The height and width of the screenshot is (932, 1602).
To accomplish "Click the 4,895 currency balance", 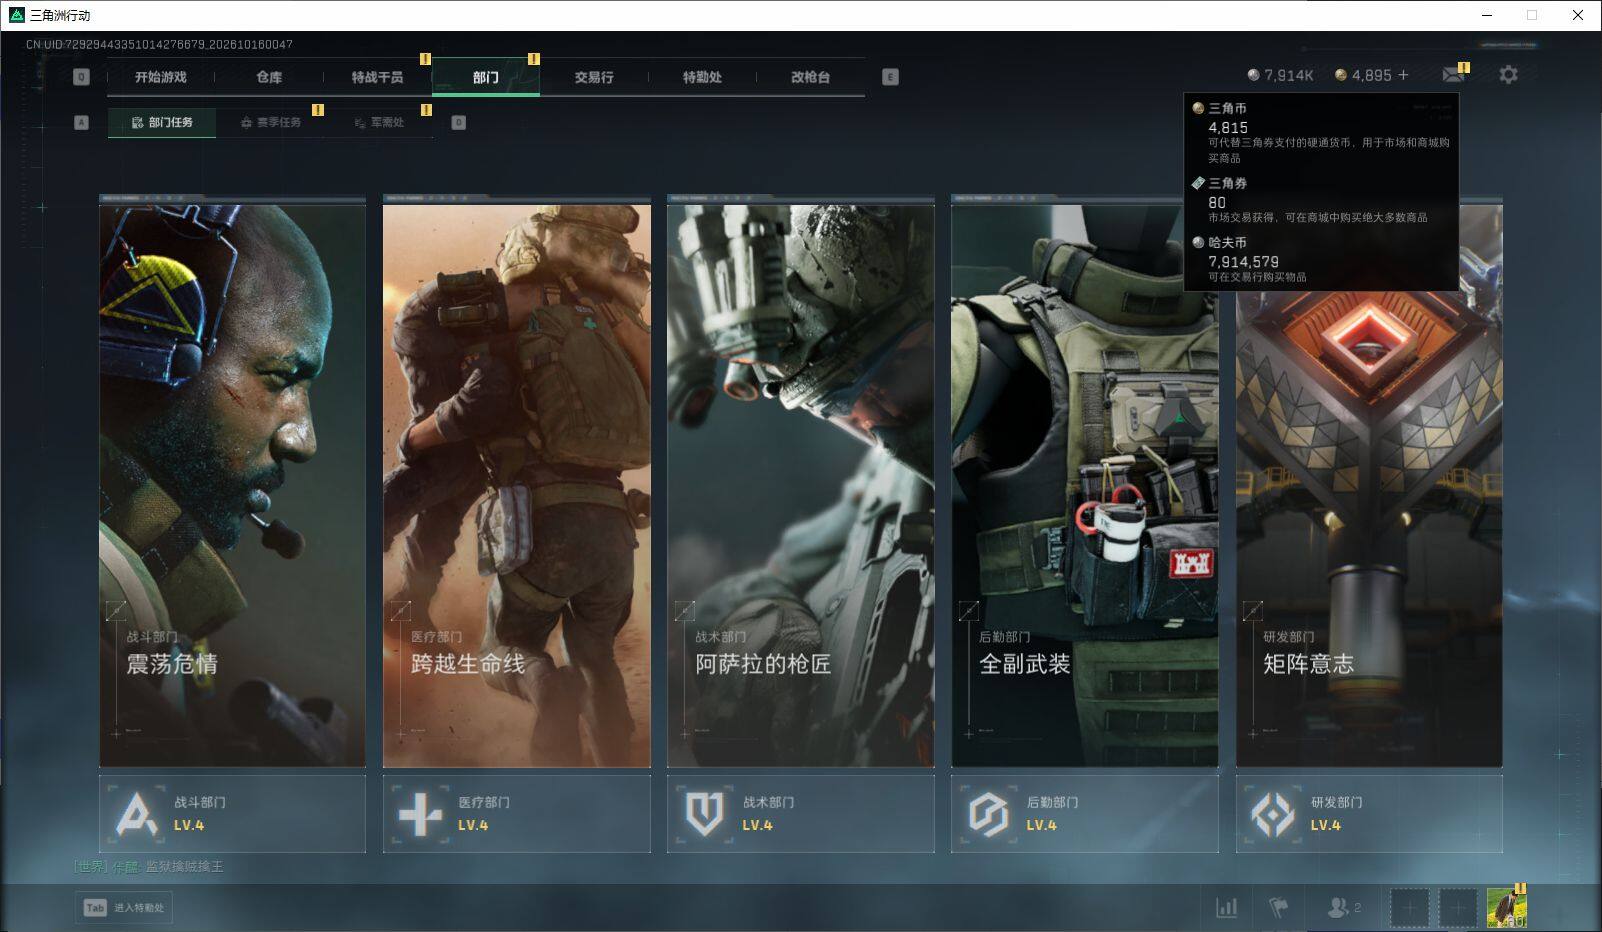I will click(x=1363, y=75).
